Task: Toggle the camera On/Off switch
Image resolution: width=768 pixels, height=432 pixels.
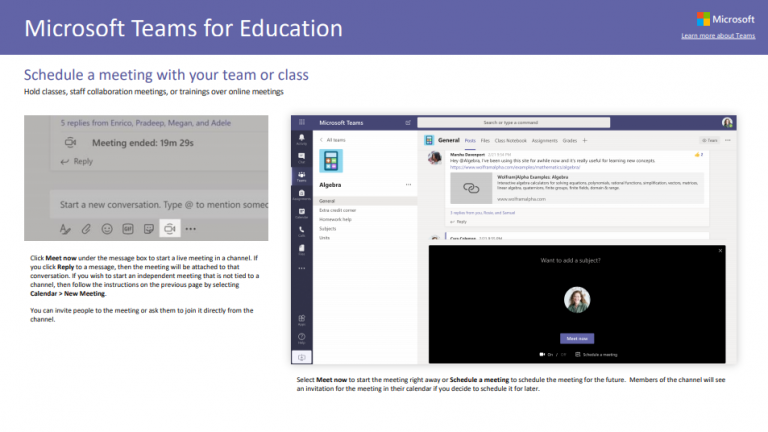Action: point(552,355)
